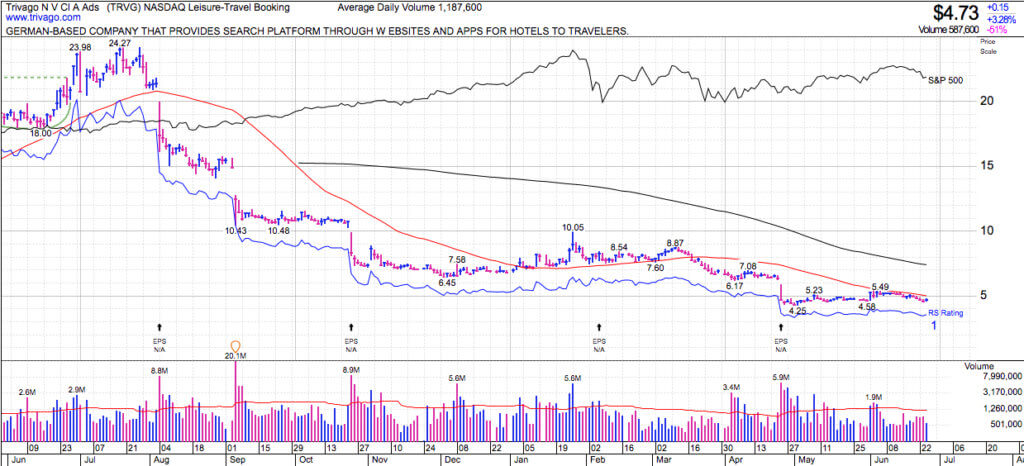Click the Trivago N V Cl A Ads title
Viewport: 1024px width, 466px height.
[x=52, y=7]
